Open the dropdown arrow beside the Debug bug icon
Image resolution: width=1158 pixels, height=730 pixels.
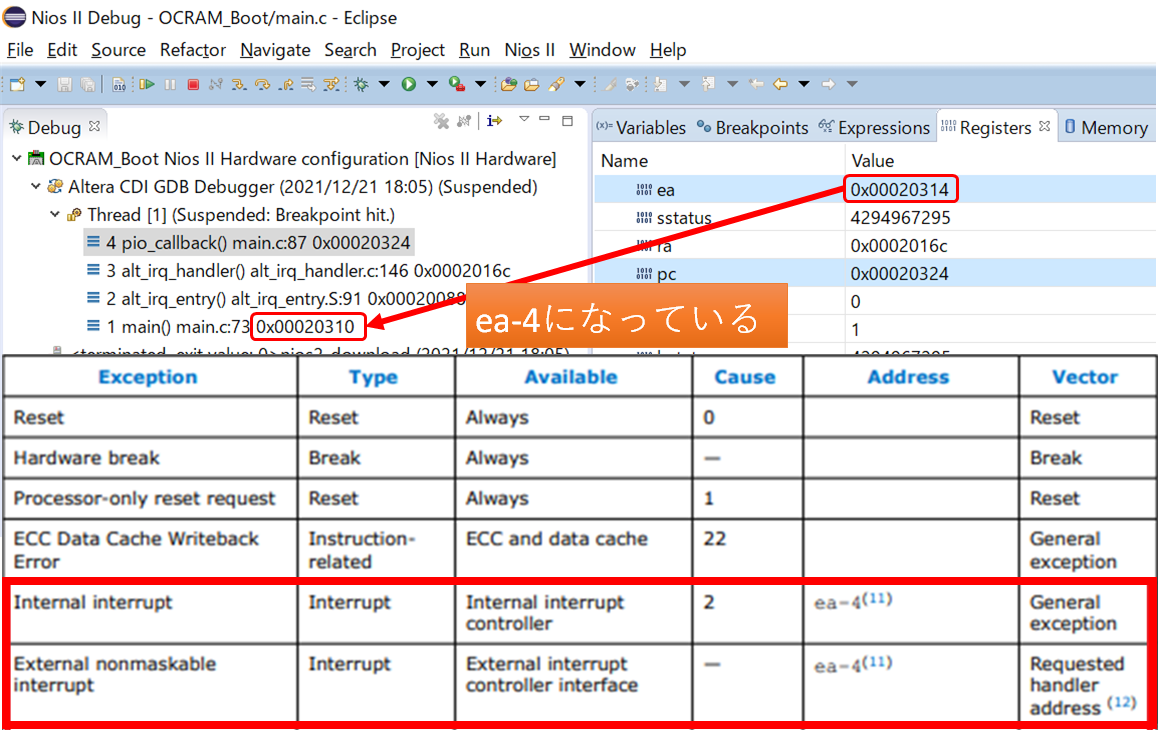pyautogui.click(x=384, y=85)
